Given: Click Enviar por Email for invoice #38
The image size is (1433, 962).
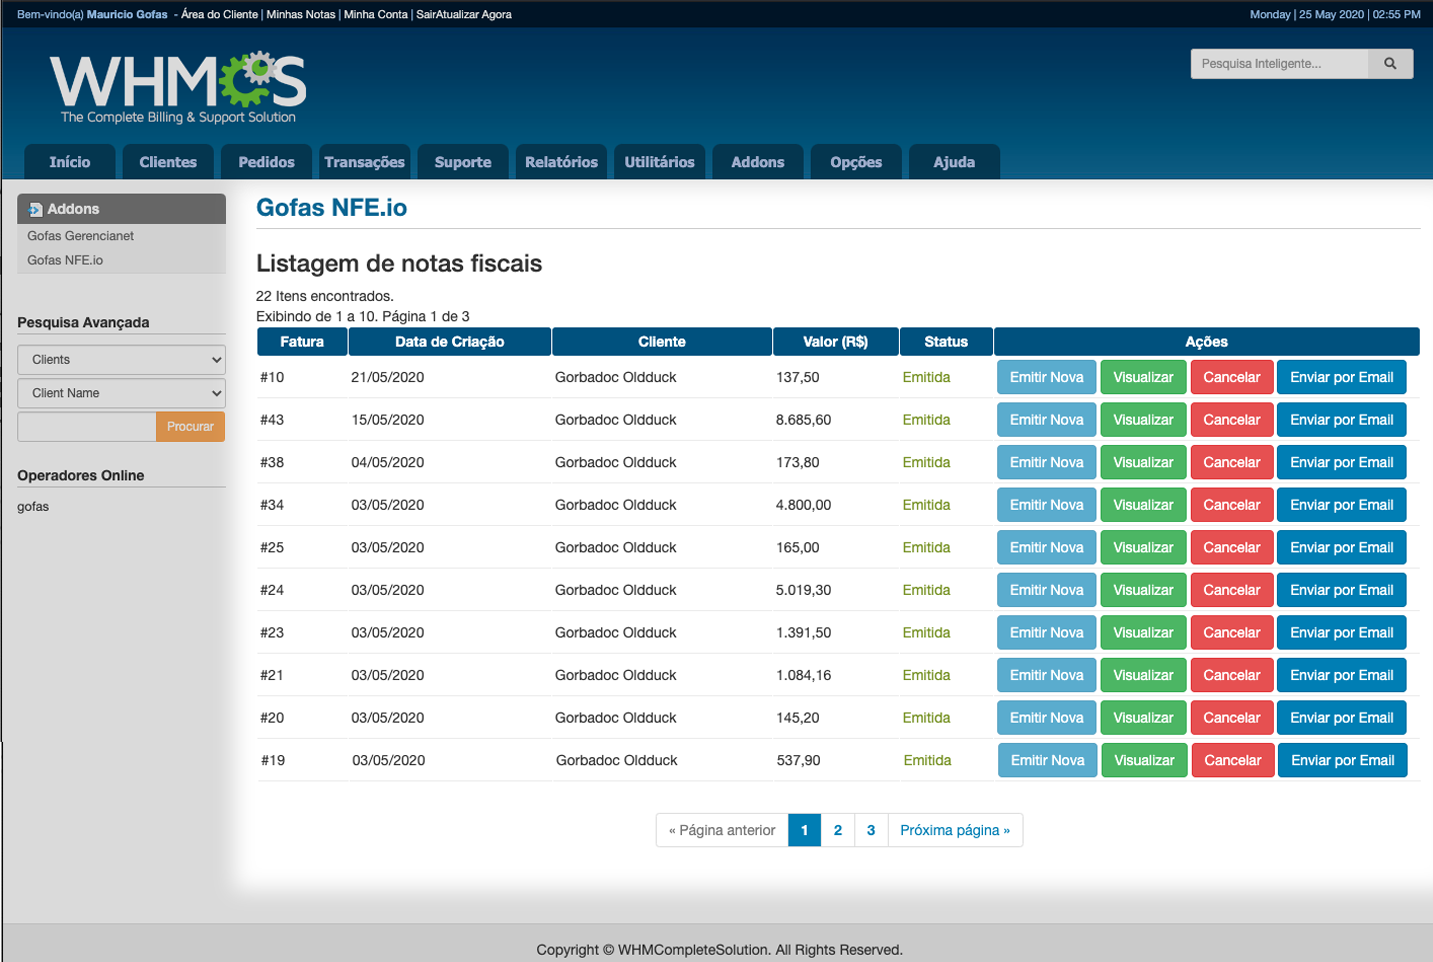Looking at the screenshot, I should coord(1342,462).
